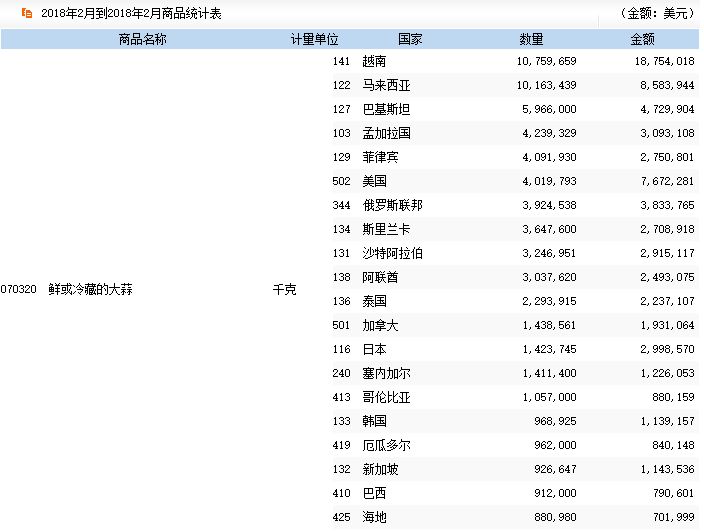Image resolution: width=704 pixels, height=531 pixels.
Task: Select country 韩国
Action: click(374, 421)
